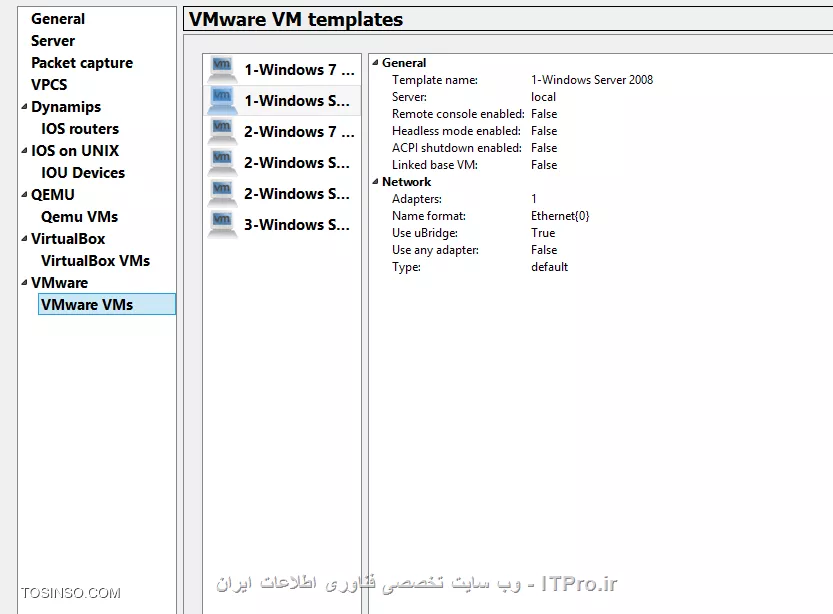Viewport: 833px width, 614px height.
Task: Click the Adapters: label
Action: [417, 199]
